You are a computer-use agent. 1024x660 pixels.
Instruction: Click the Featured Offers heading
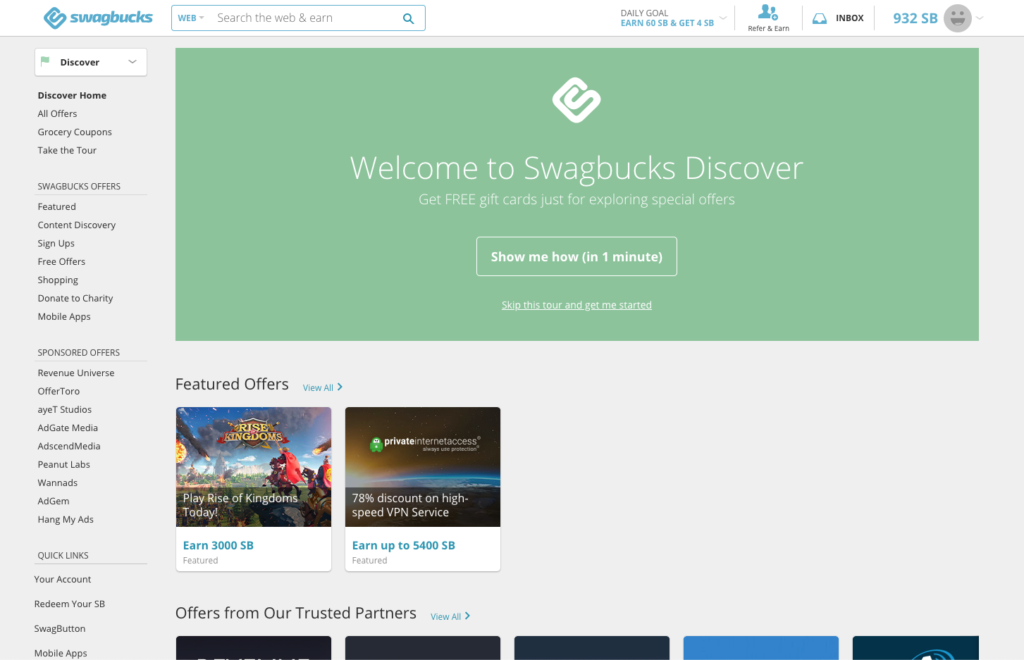pyautogui.click(x=232, y=384)
